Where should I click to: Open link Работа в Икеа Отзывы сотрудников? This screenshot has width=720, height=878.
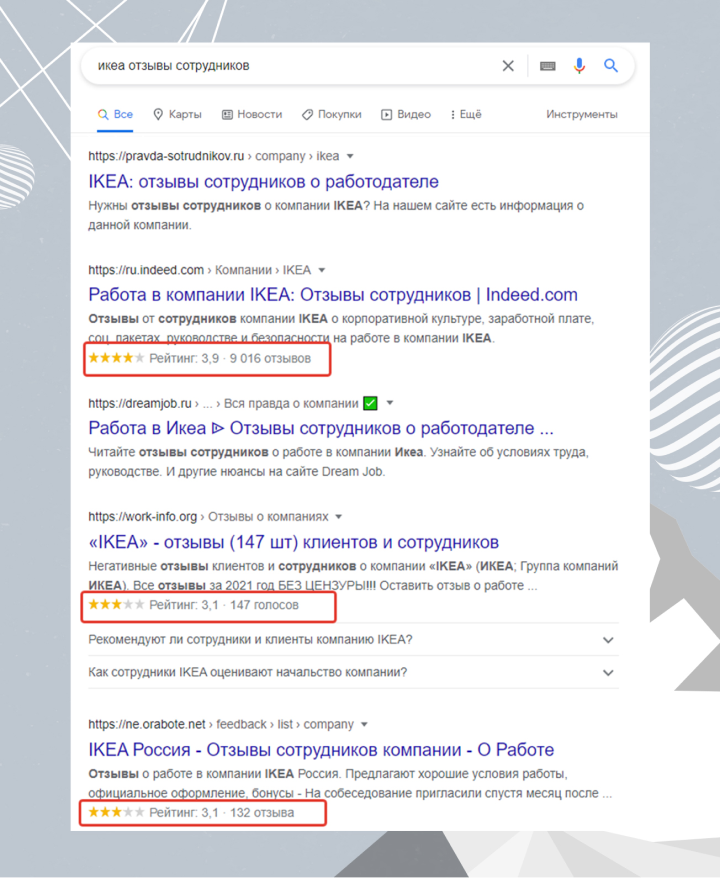click(x=321, y=428)
